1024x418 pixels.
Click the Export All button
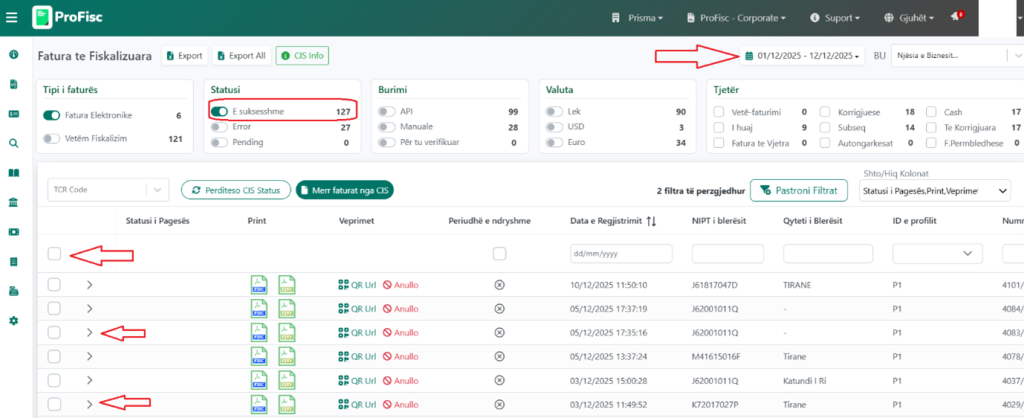pos(242,56)
